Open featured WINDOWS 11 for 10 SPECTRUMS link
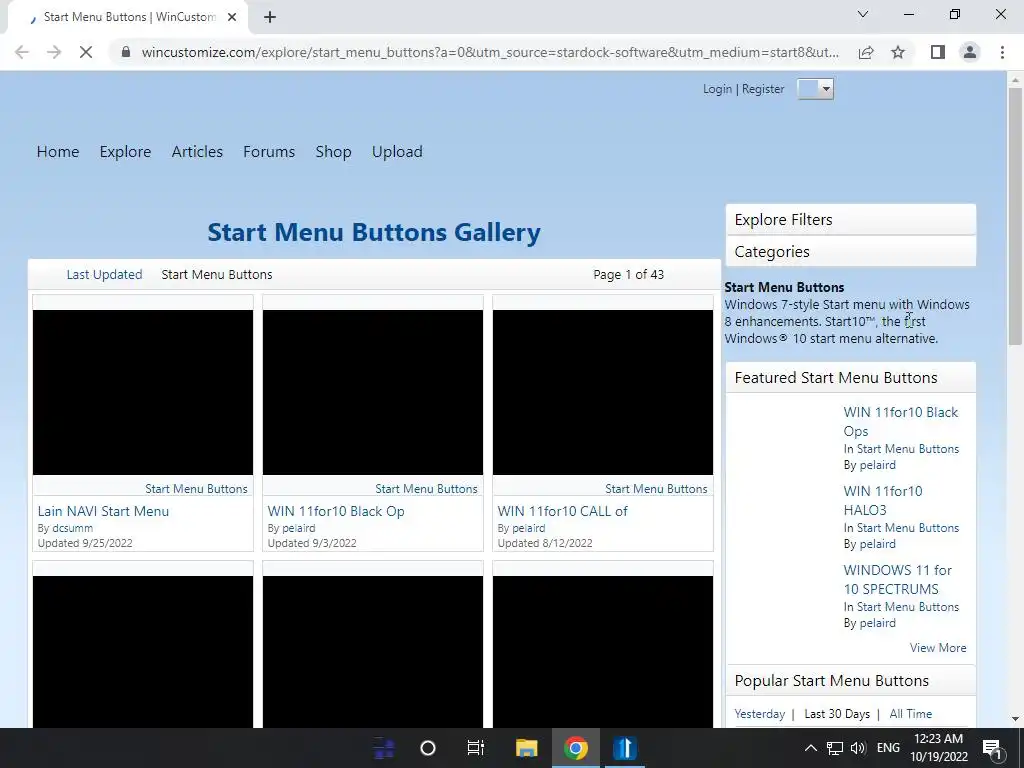 (897, 579)
